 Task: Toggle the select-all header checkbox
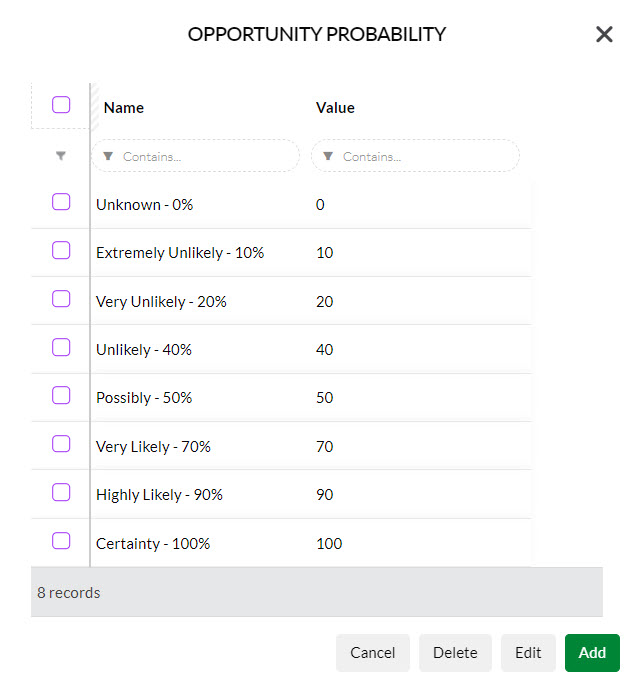tap(61, 105)
